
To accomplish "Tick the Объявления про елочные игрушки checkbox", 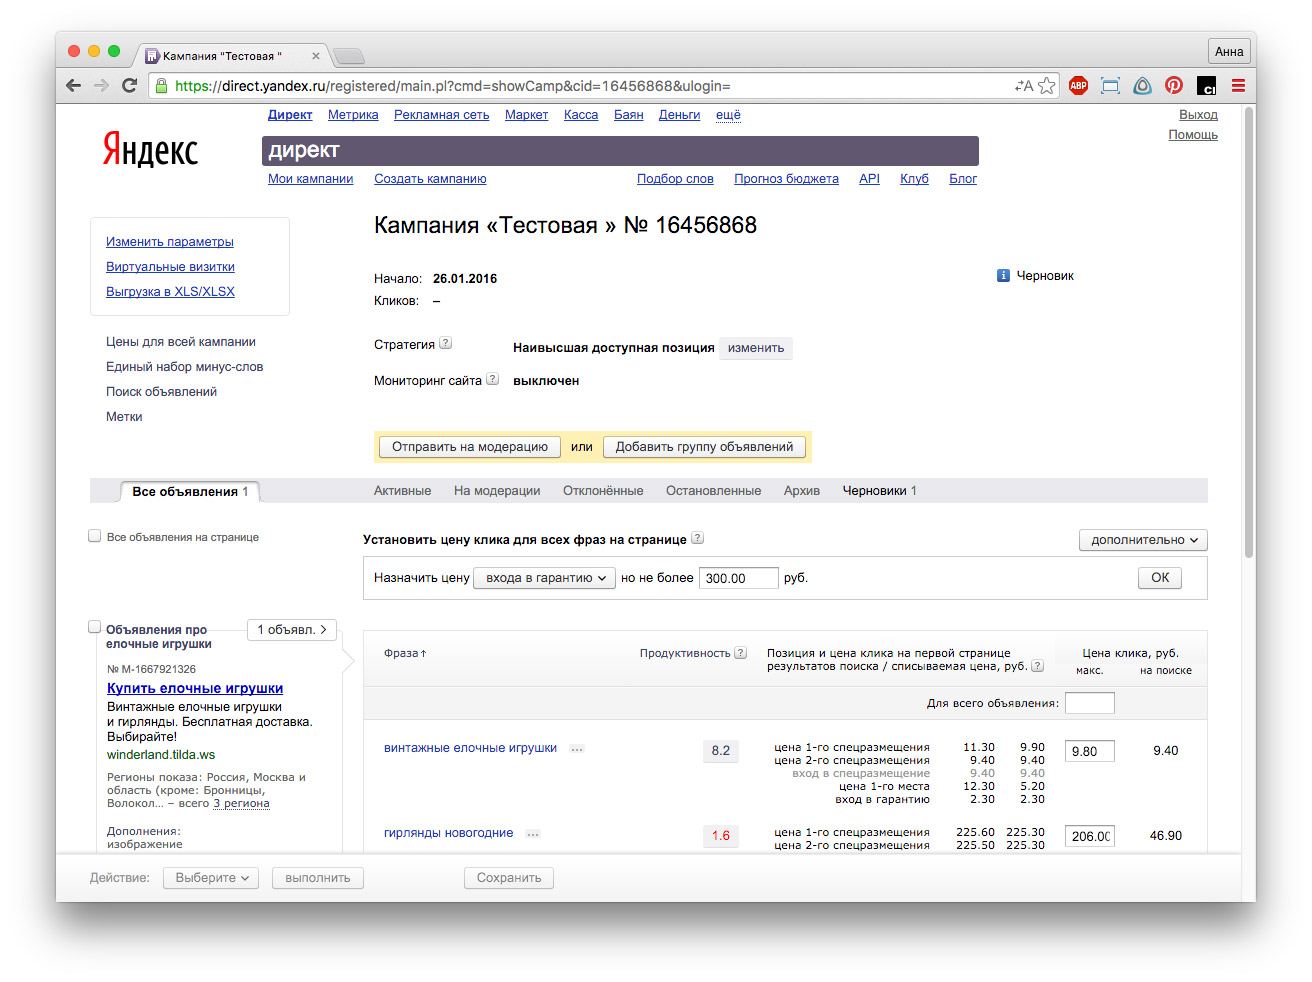I will click(95, 627).
